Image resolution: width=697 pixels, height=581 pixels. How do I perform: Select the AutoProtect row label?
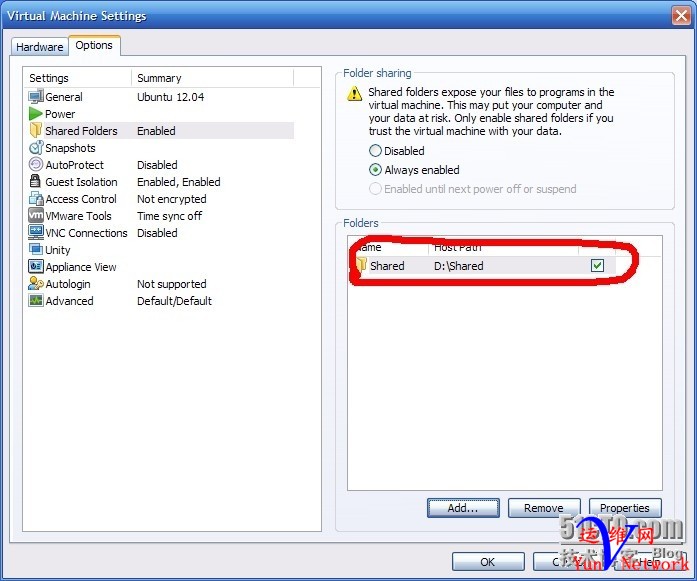74,165
